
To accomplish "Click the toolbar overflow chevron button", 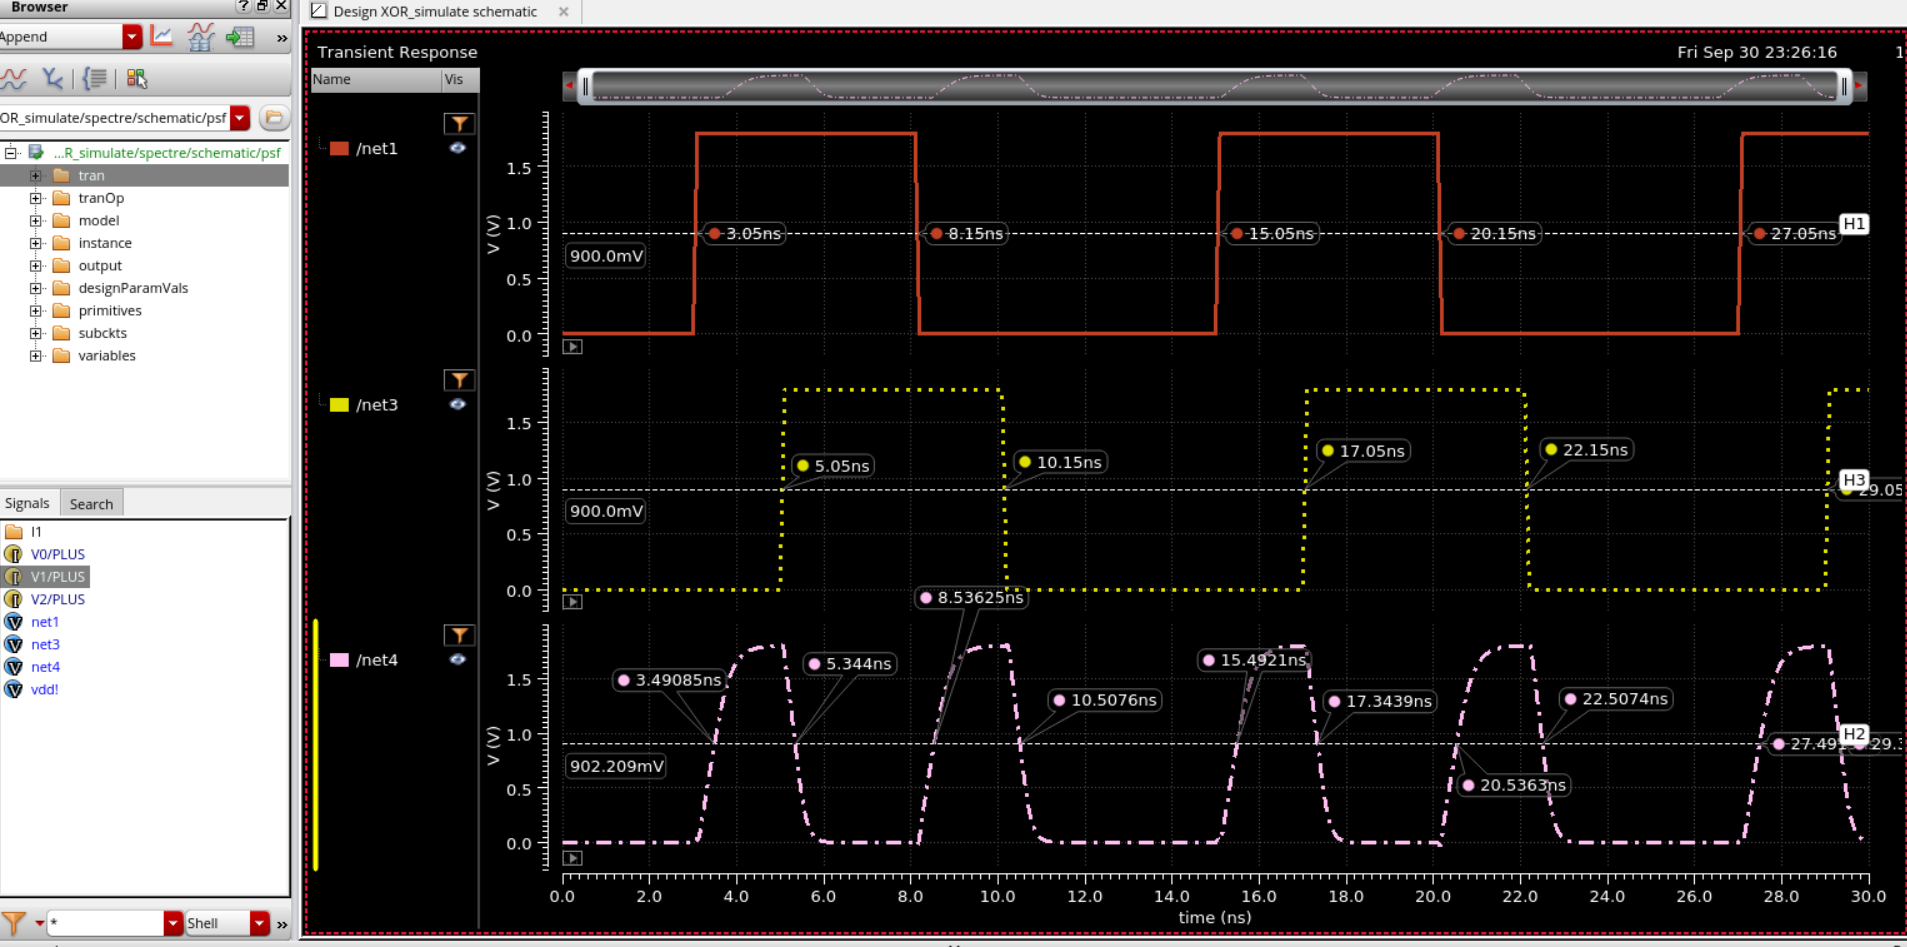I will click(283, 37).
